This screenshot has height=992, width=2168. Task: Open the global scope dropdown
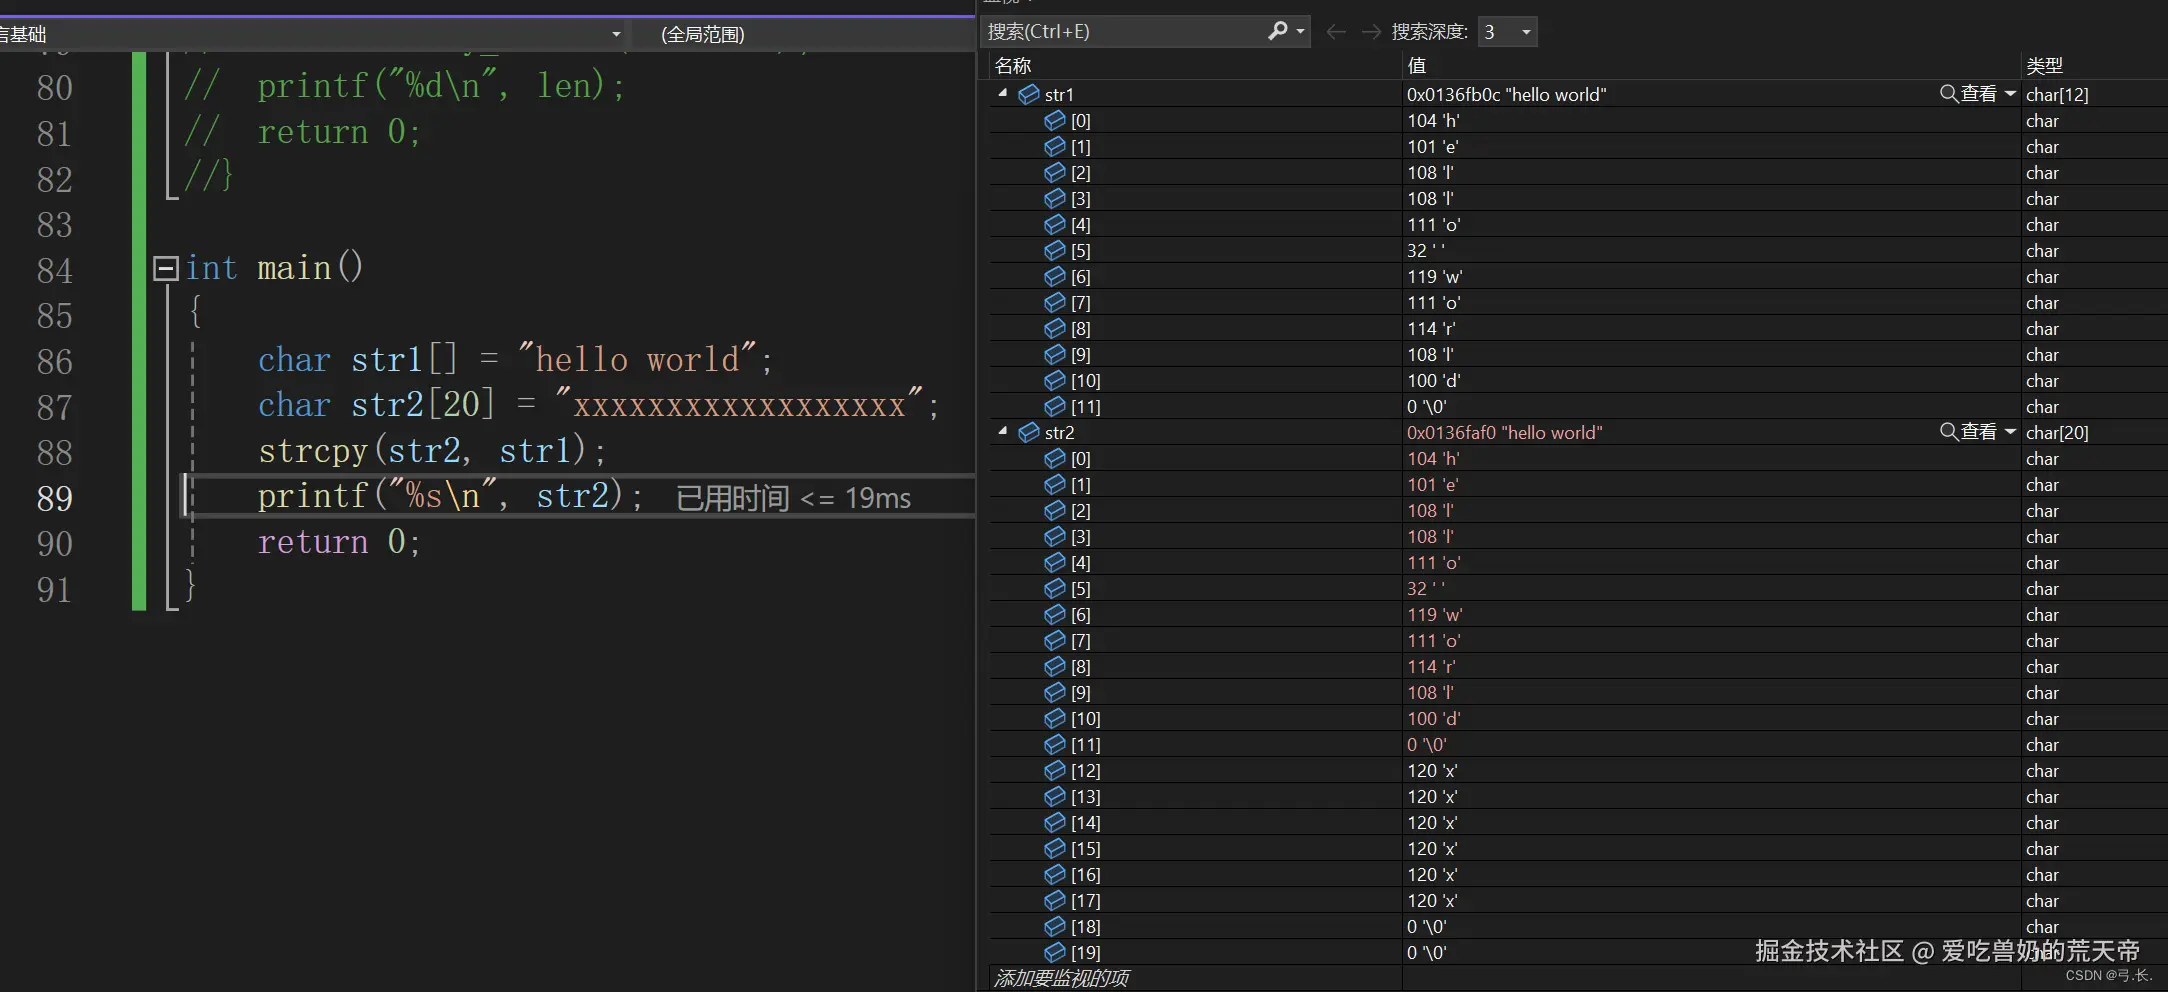805,34
